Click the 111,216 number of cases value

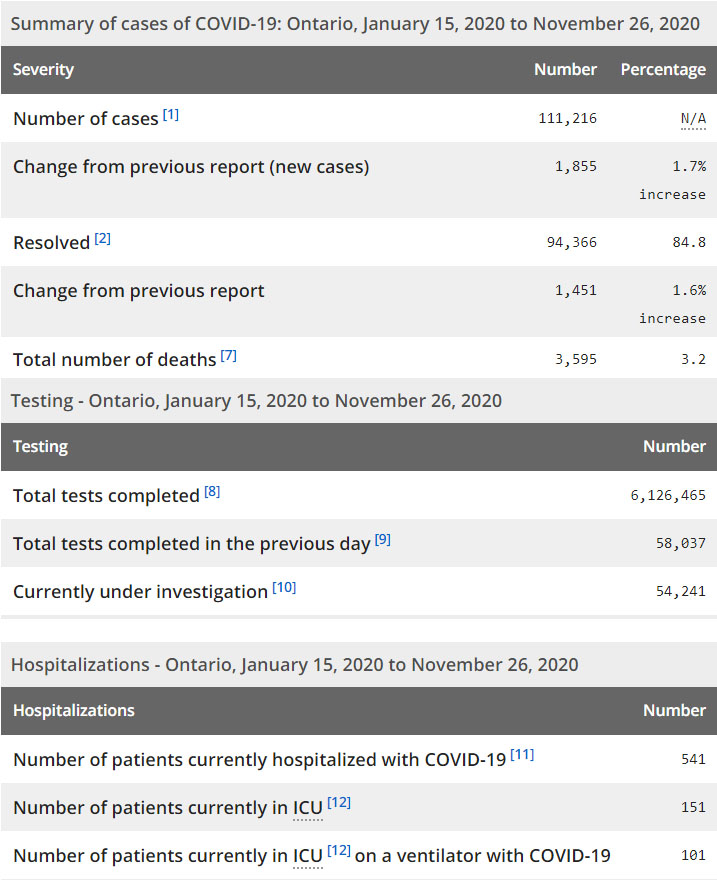click(x=567, y=119)
